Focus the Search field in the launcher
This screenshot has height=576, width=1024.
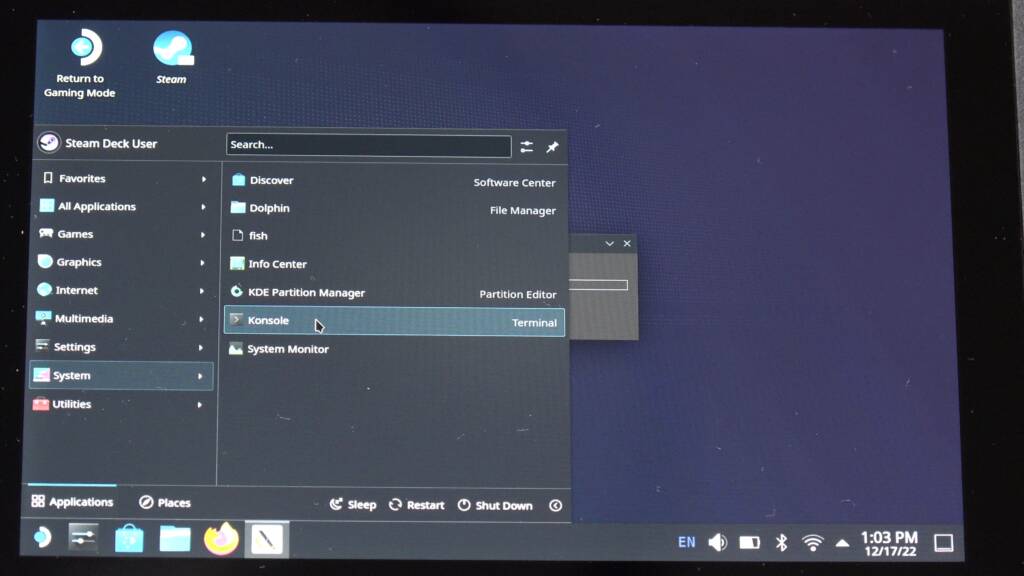tap(368, 145)
